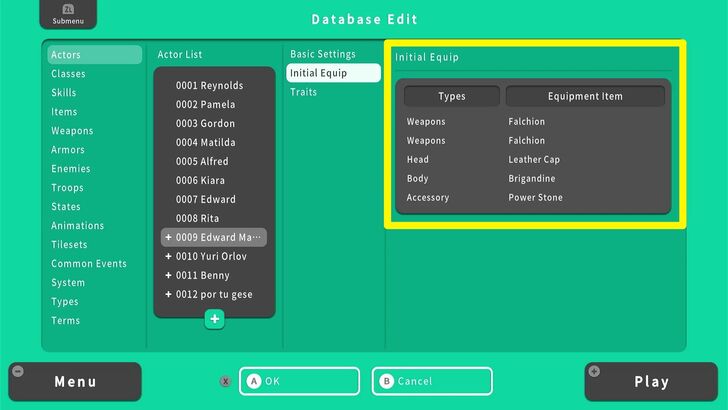Start the game with Play
728x410 pixels.
(x=651, y=382)
